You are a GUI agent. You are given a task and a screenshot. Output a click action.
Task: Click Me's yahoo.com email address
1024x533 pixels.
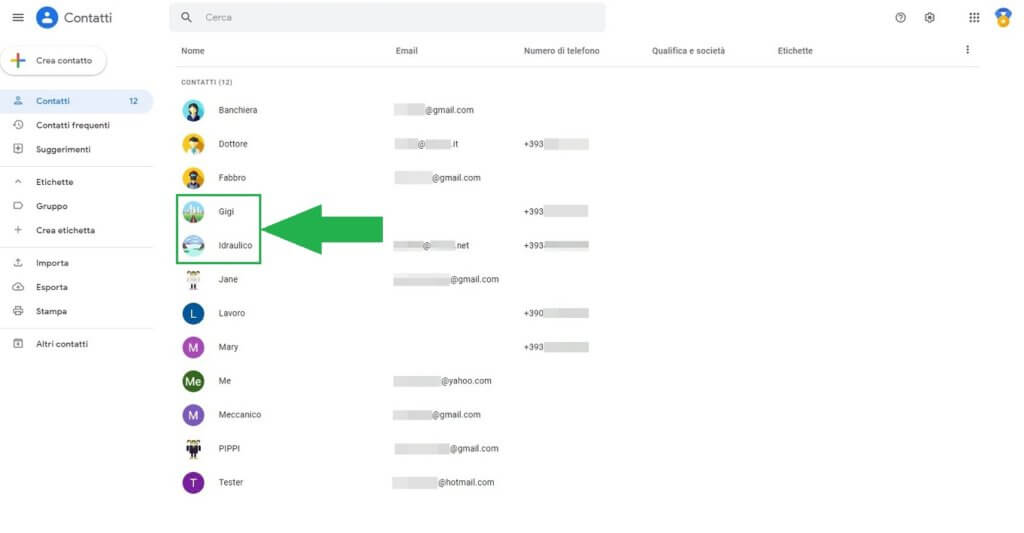[442, 381]
